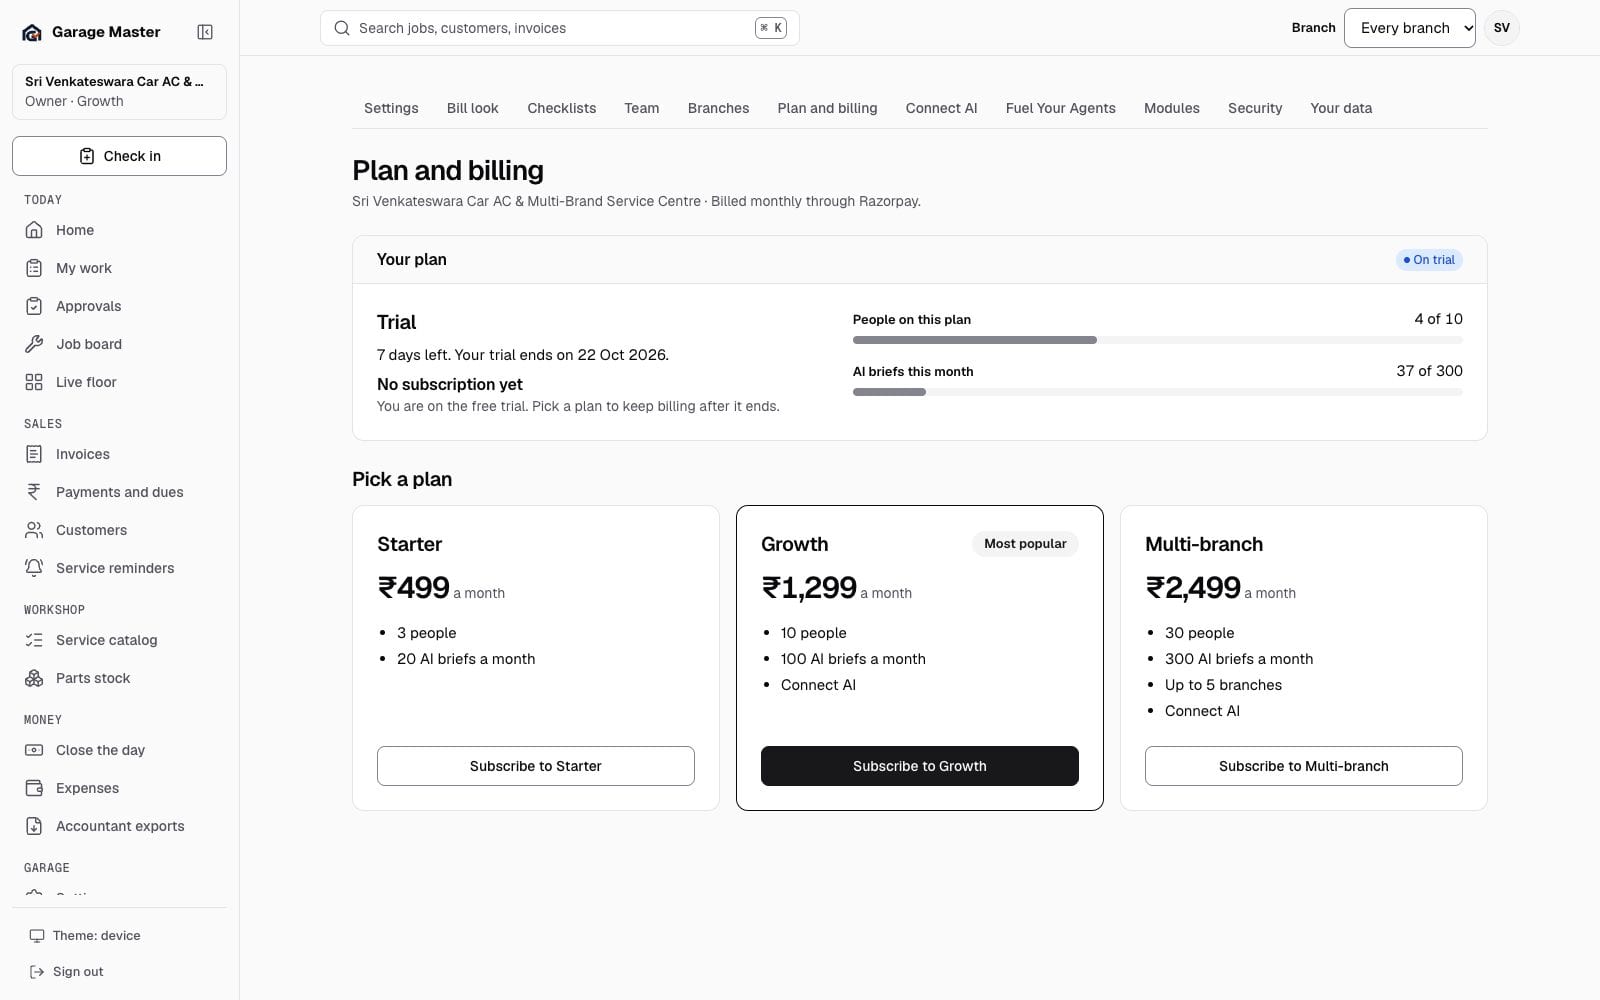Open Invoices document icon
Image resolution: width=1600 pixels, height=1000 pixels.
point(34,454)
